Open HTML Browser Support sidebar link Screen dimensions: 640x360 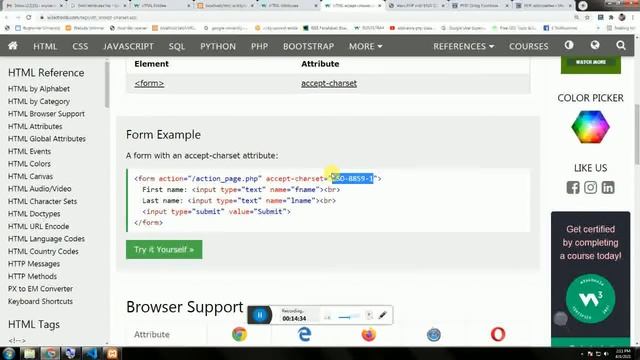pos(46,114)
